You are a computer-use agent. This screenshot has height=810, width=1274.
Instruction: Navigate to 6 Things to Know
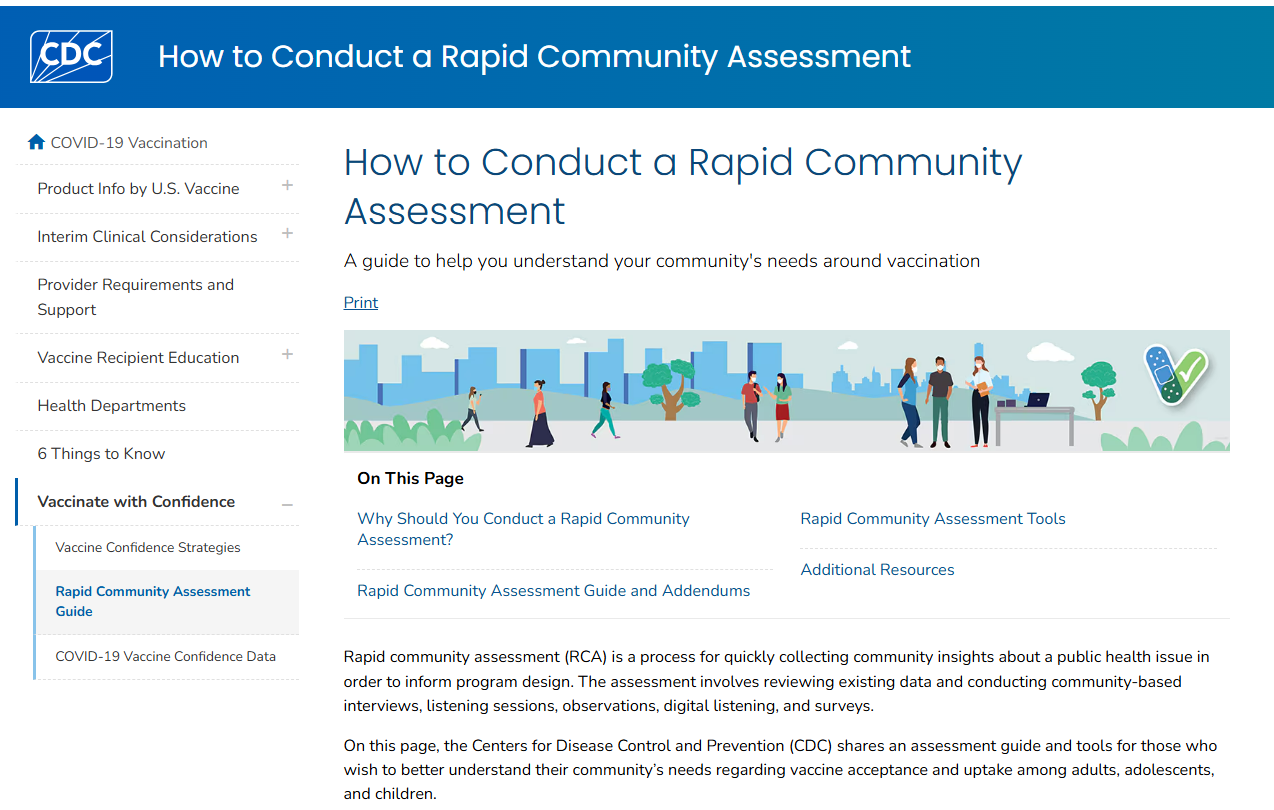pyautogui.click(x=101, y=453)
